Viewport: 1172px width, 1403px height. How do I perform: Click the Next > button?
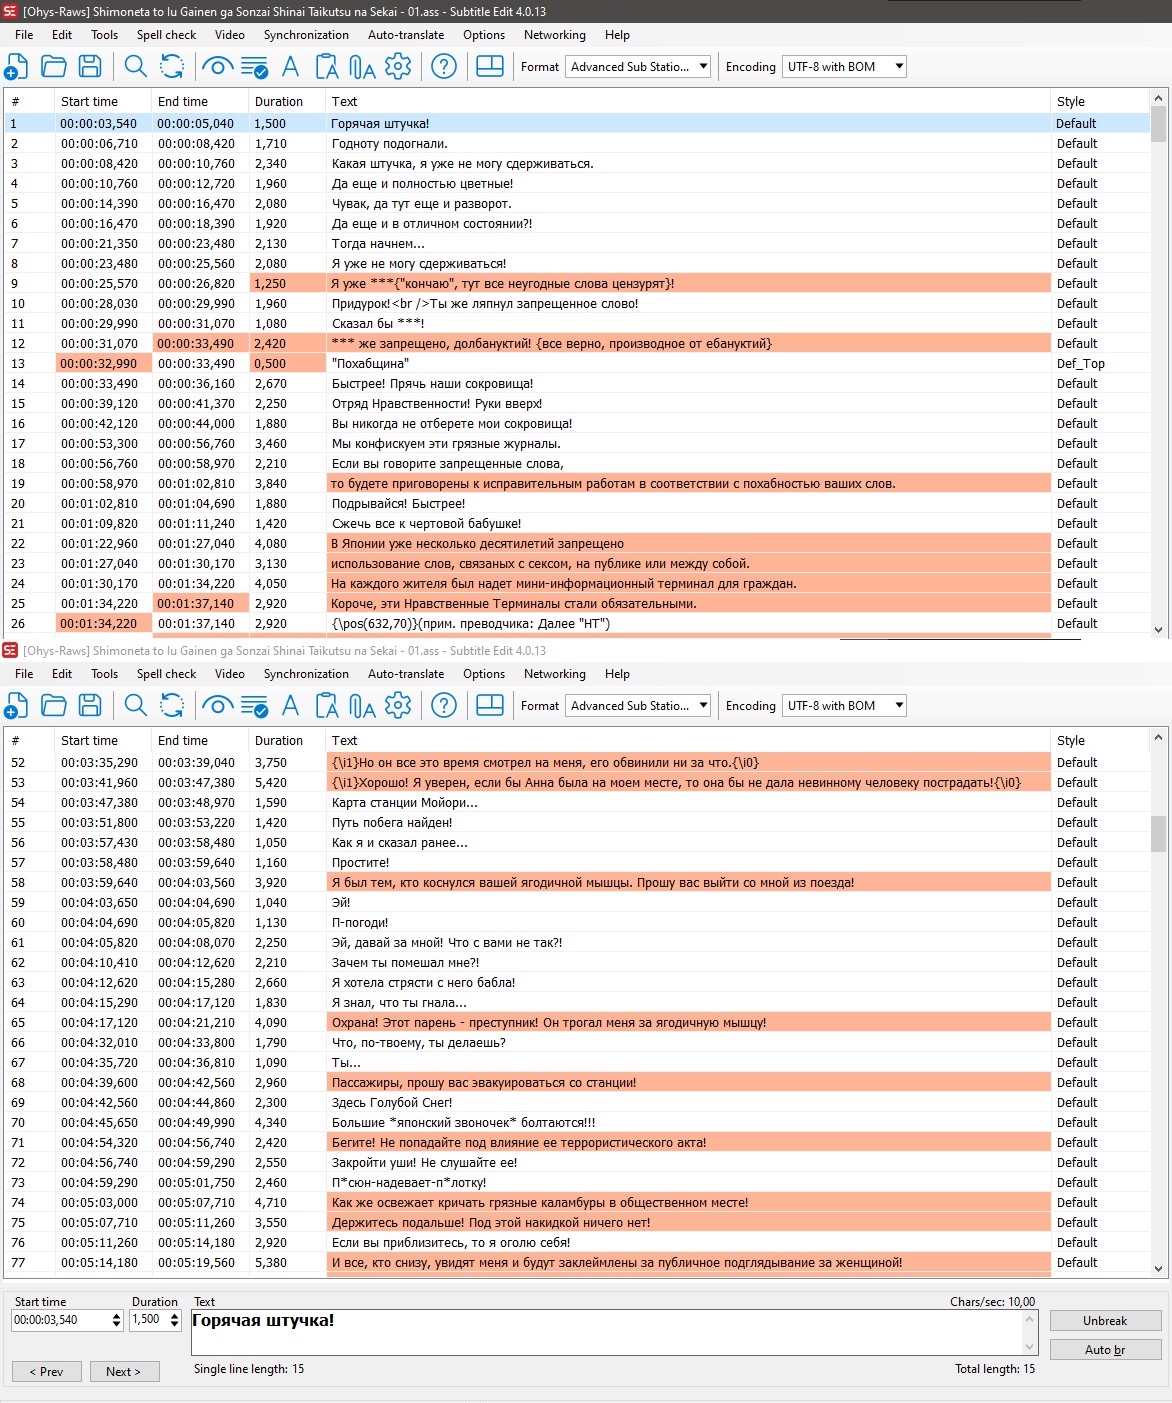point(123,1372)
